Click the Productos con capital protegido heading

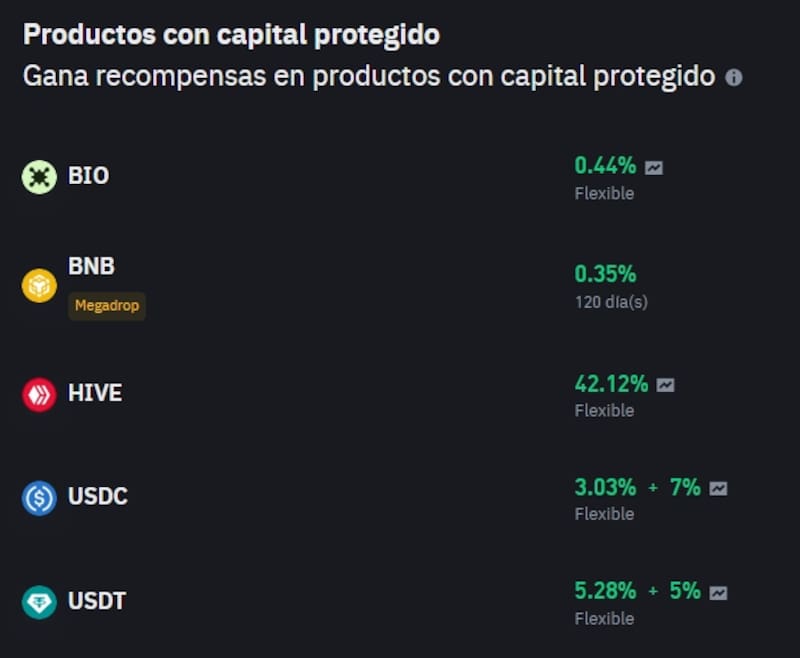coord(231,34)
